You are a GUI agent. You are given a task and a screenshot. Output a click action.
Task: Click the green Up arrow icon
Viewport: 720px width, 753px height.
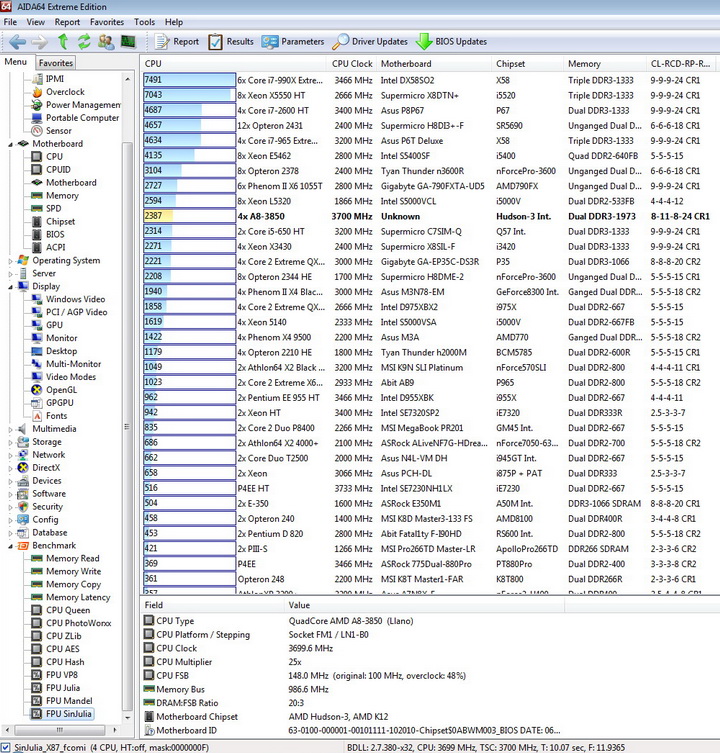[x=63, y=42]
